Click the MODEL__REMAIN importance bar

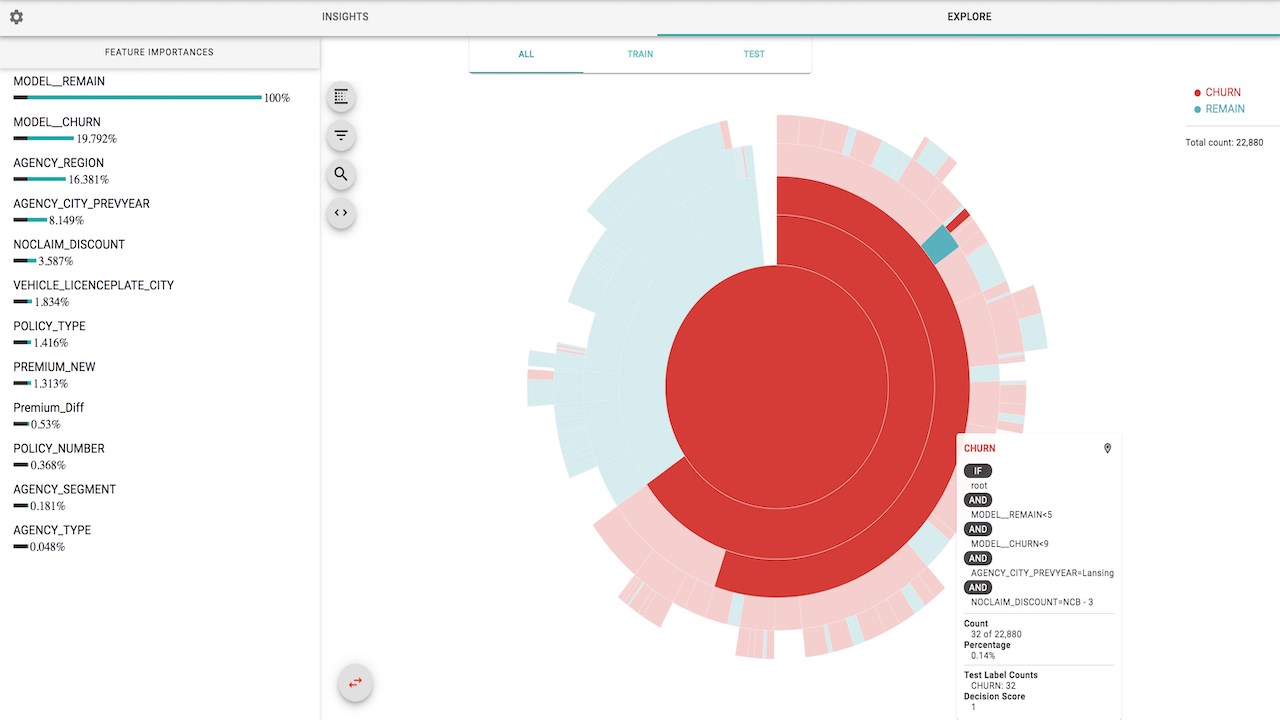pos(138,98)
